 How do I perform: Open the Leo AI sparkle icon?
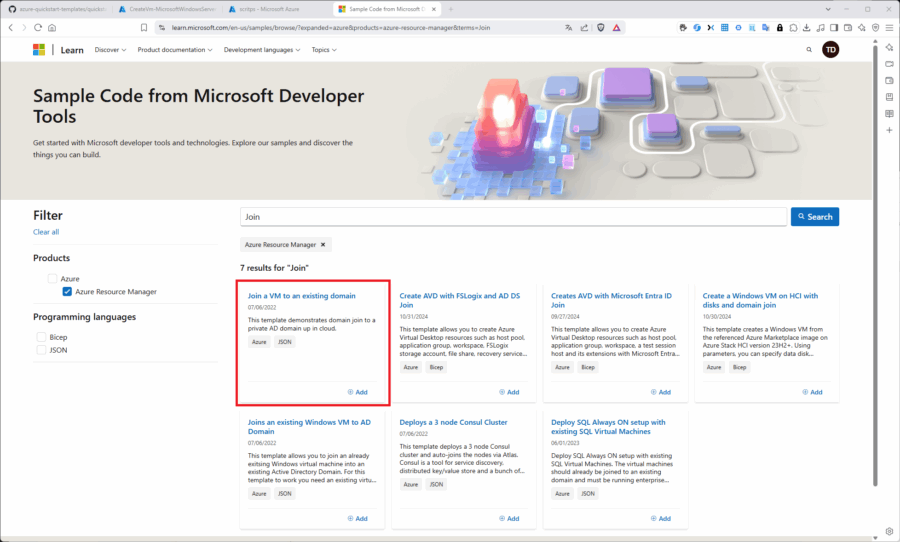click(862, 28)
